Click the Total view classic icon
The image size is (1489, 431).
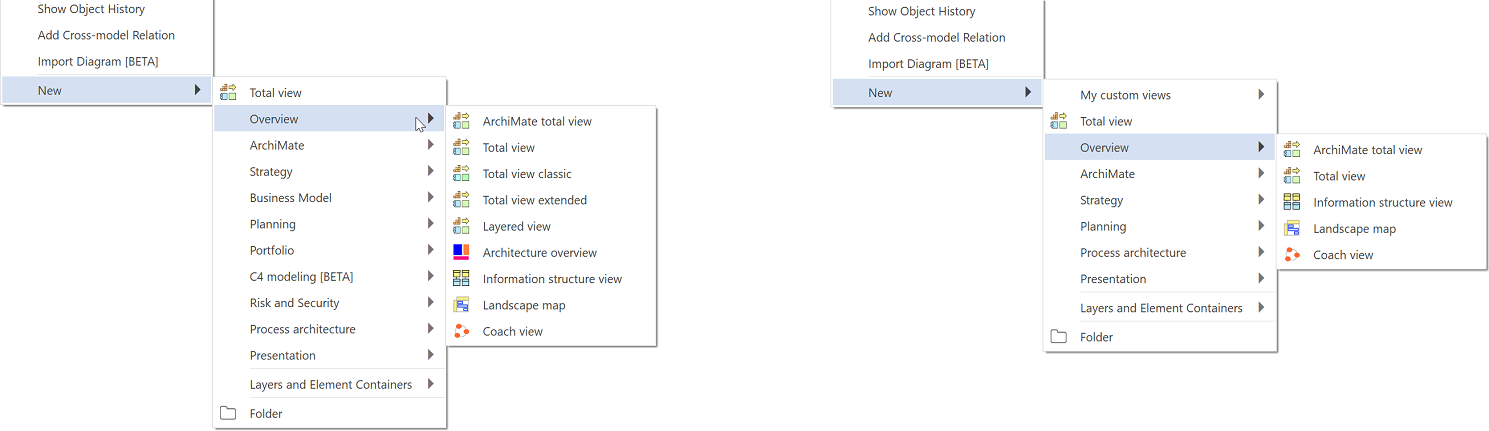point(461,173)
